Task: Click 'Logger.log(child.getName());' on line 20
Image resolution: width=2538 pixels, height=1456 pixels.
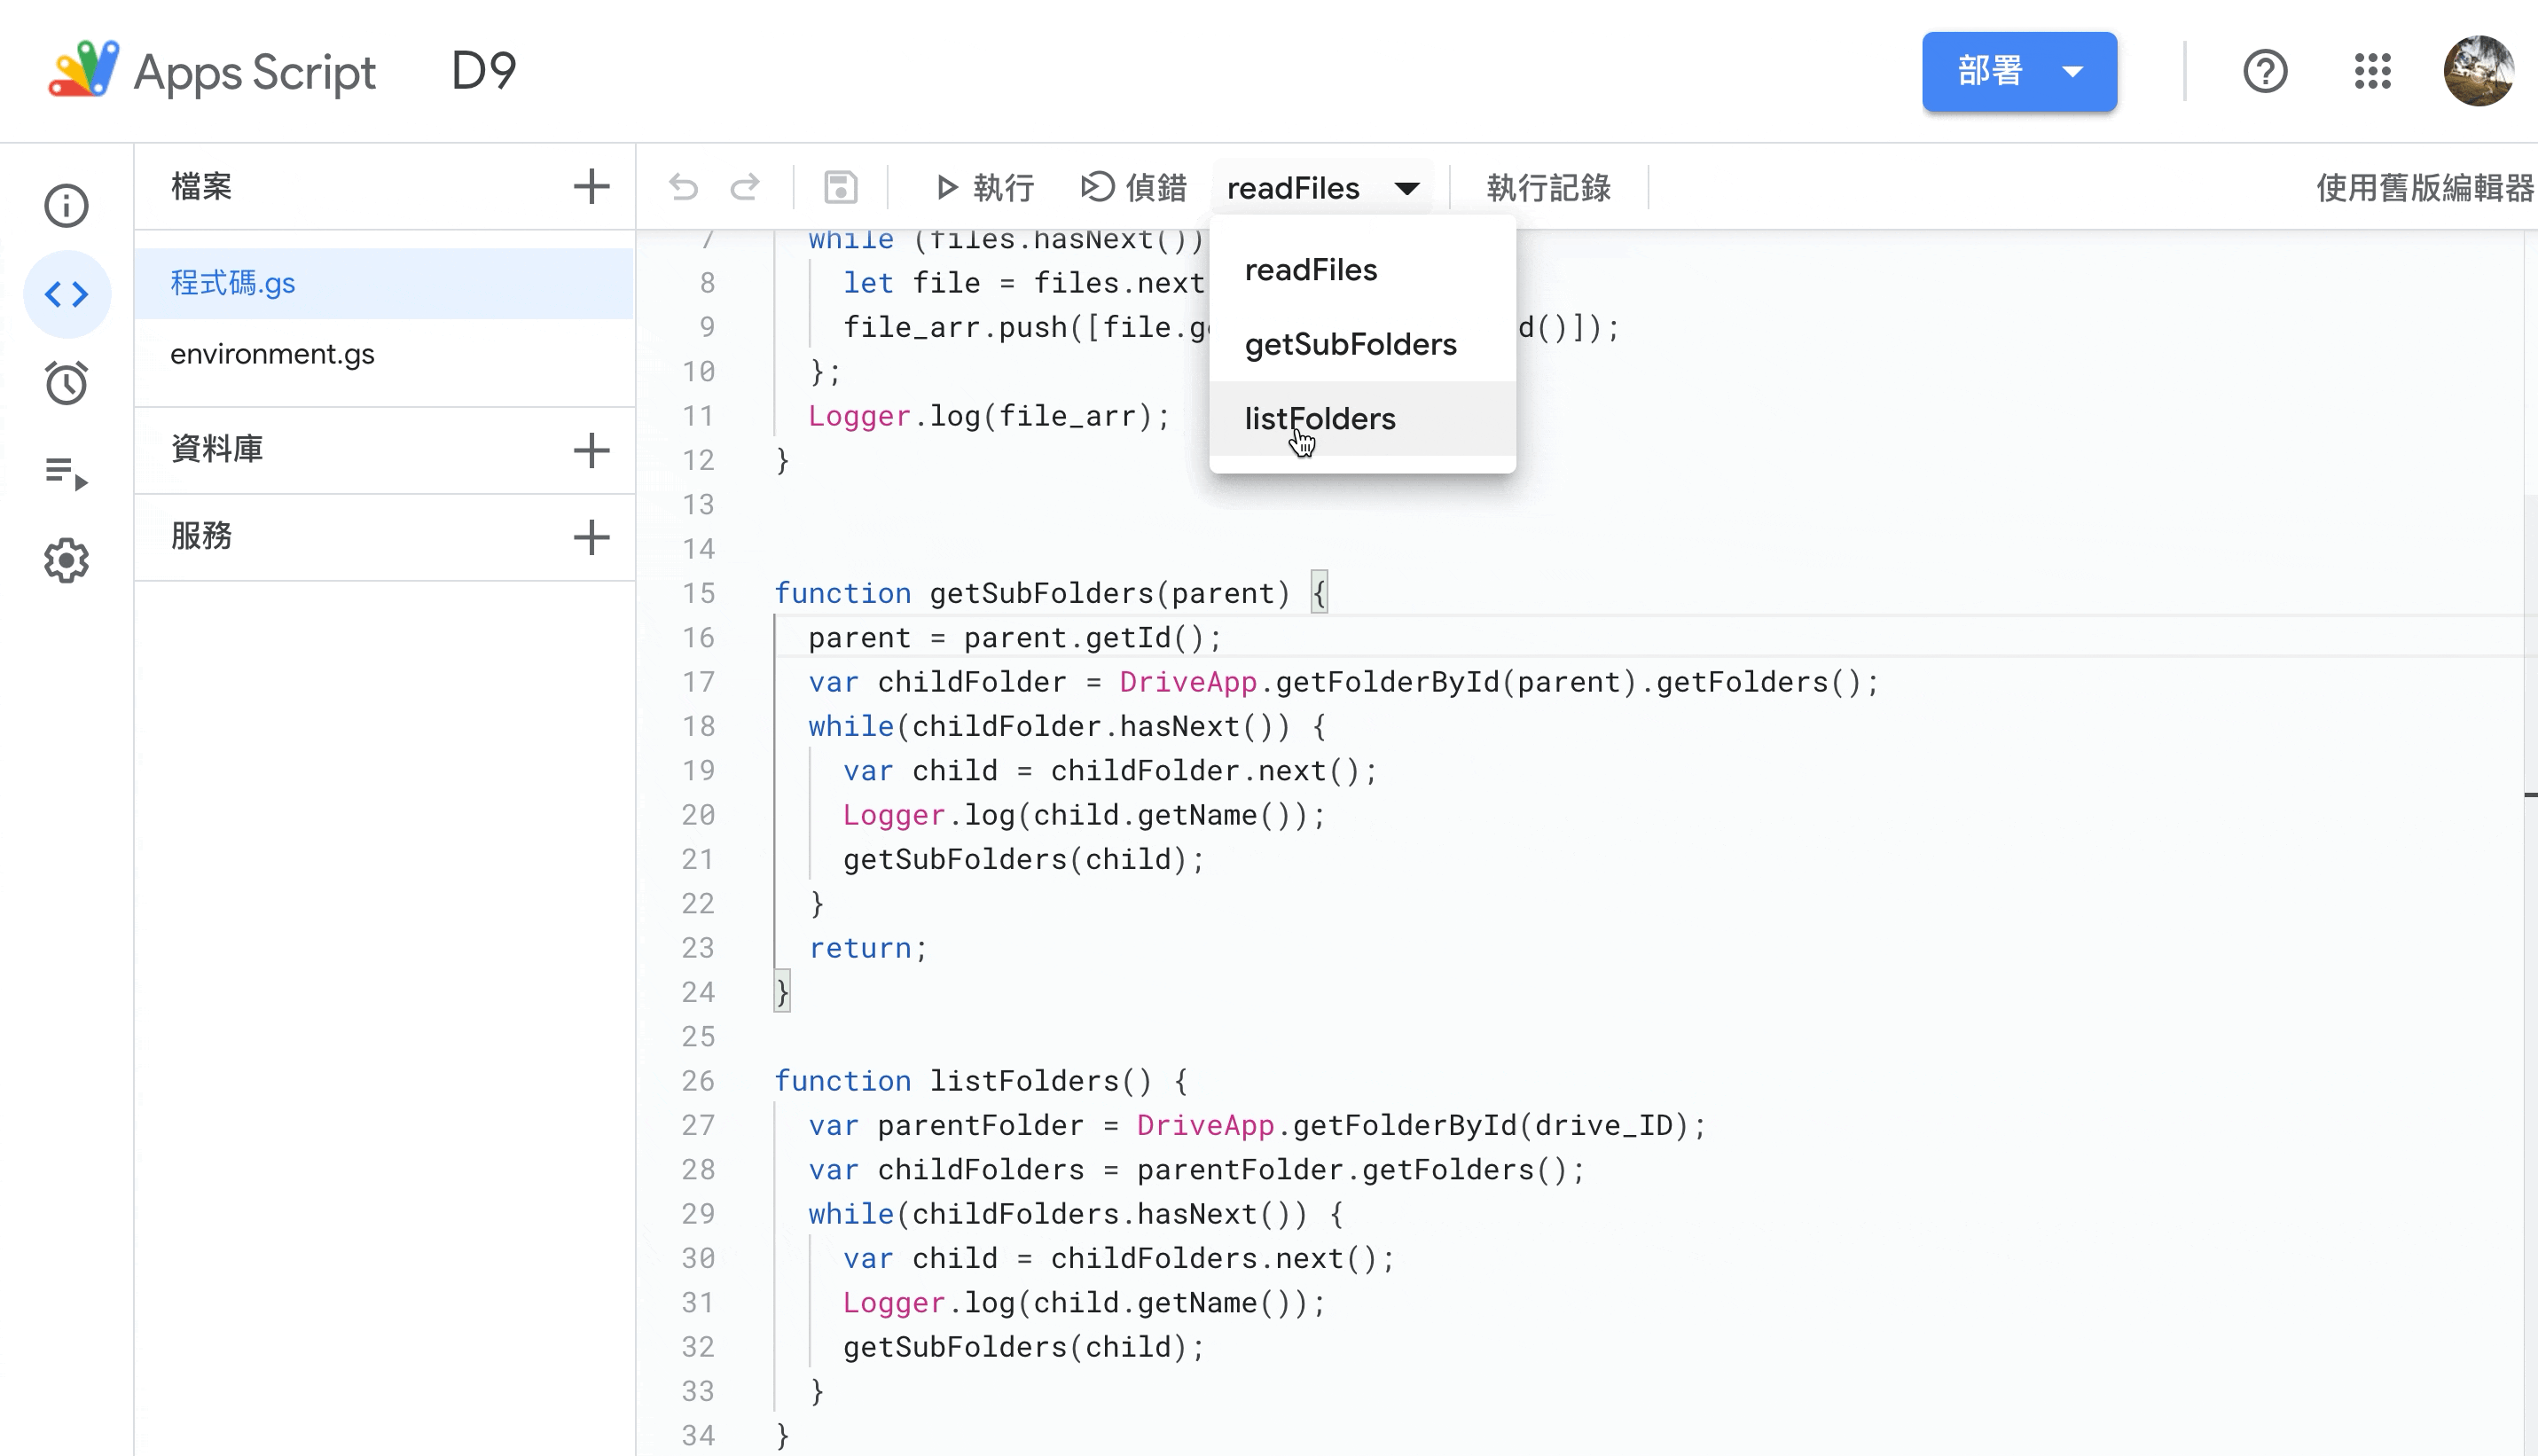Action: pyautogui.click(x=1085, y=815)
